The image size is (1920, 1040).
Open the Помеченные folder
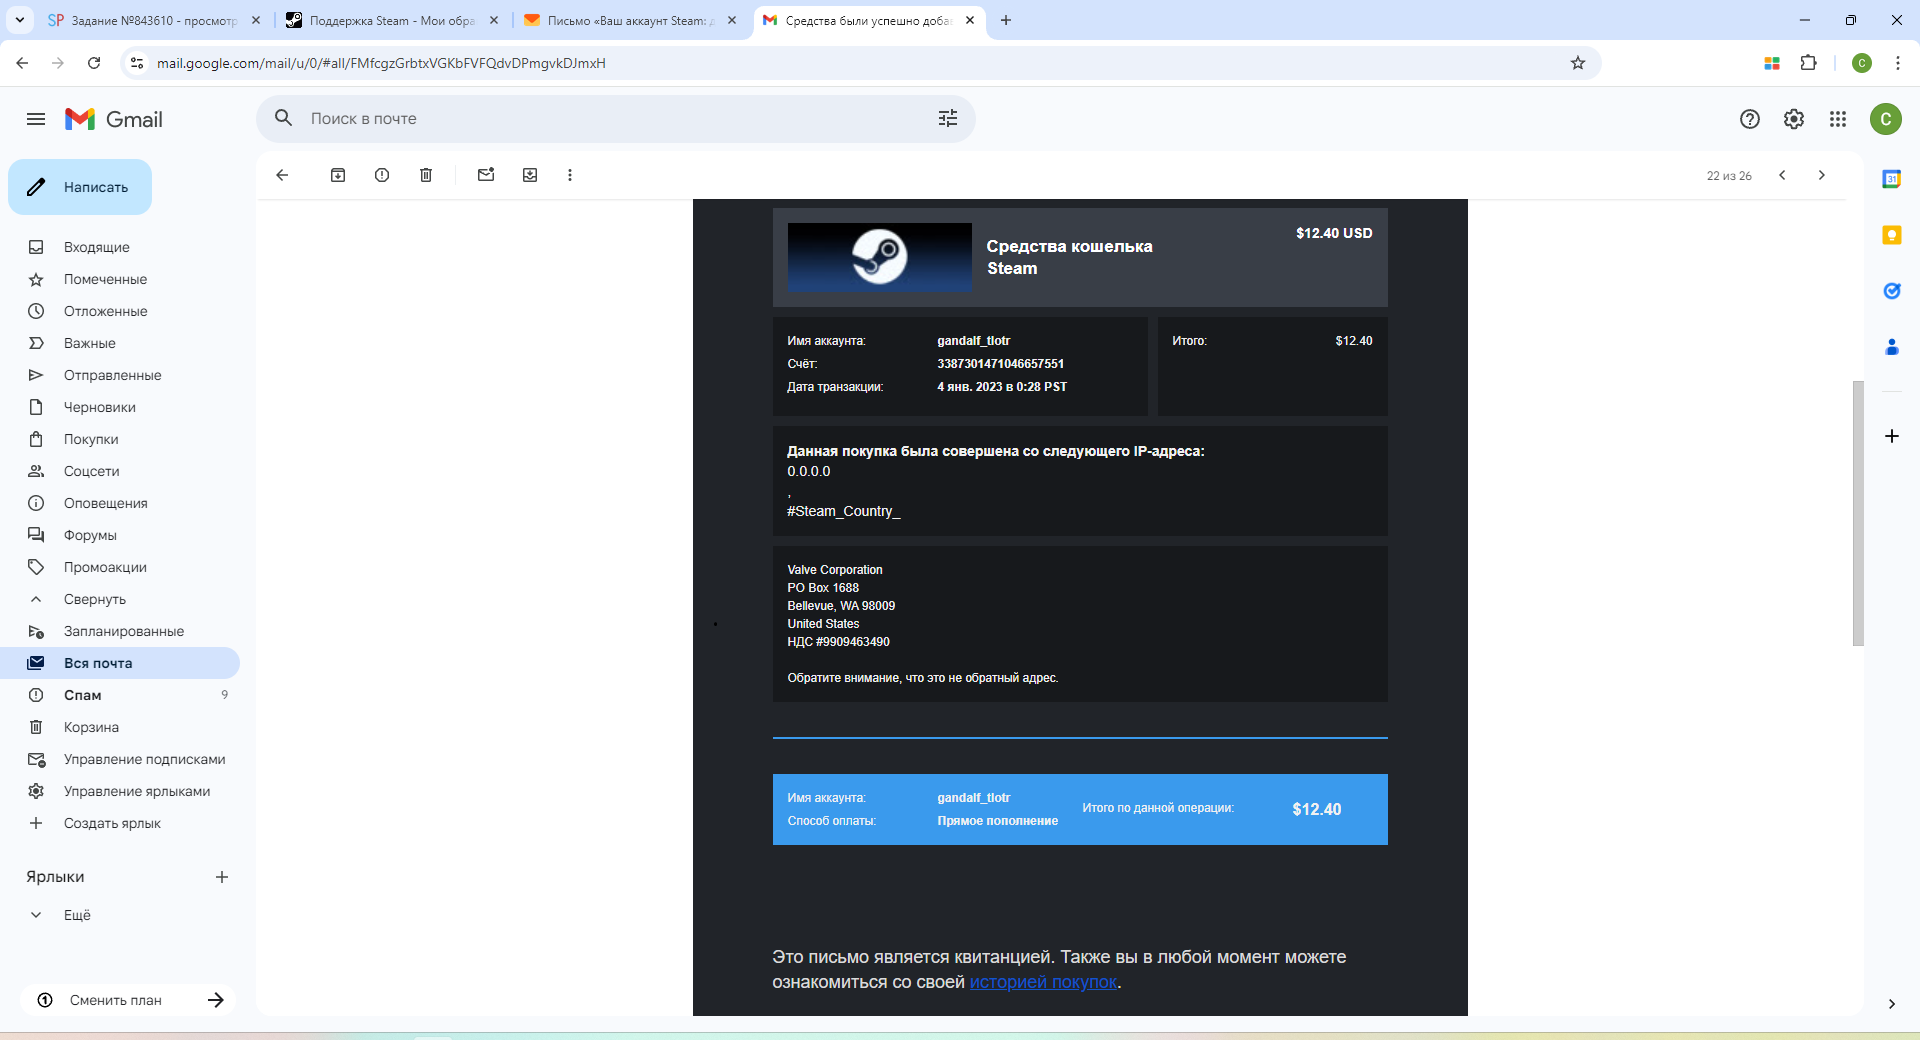pos(120,279)
